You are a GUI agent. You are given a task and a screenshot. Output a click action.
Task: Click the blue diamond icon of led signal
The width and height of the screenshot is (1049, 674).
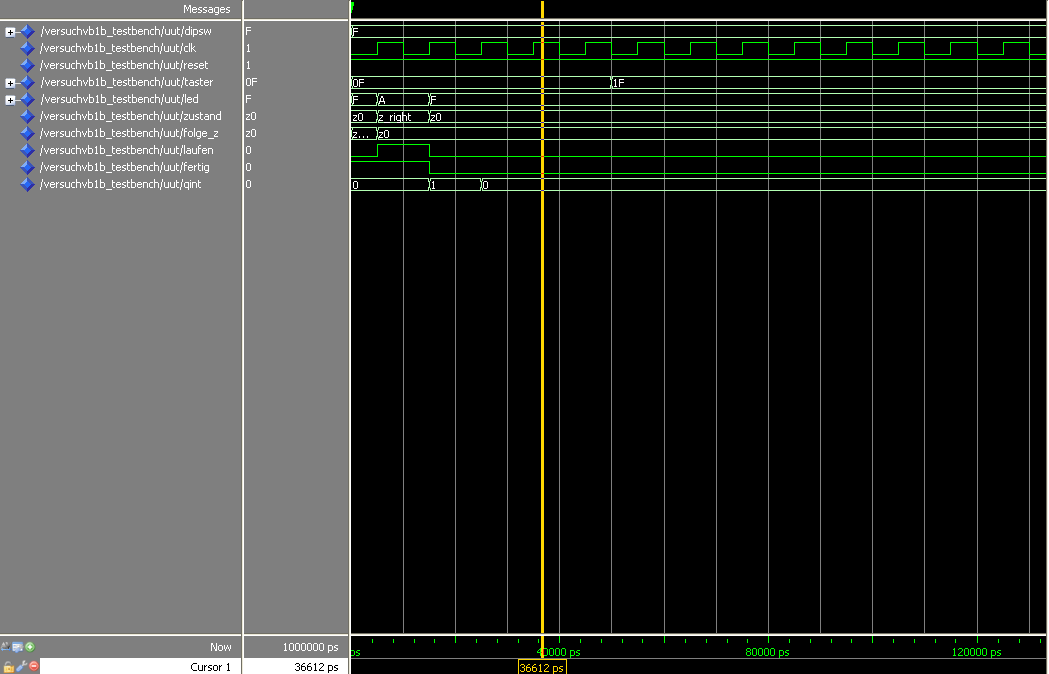pyautogui.click(x=27, y=100)
